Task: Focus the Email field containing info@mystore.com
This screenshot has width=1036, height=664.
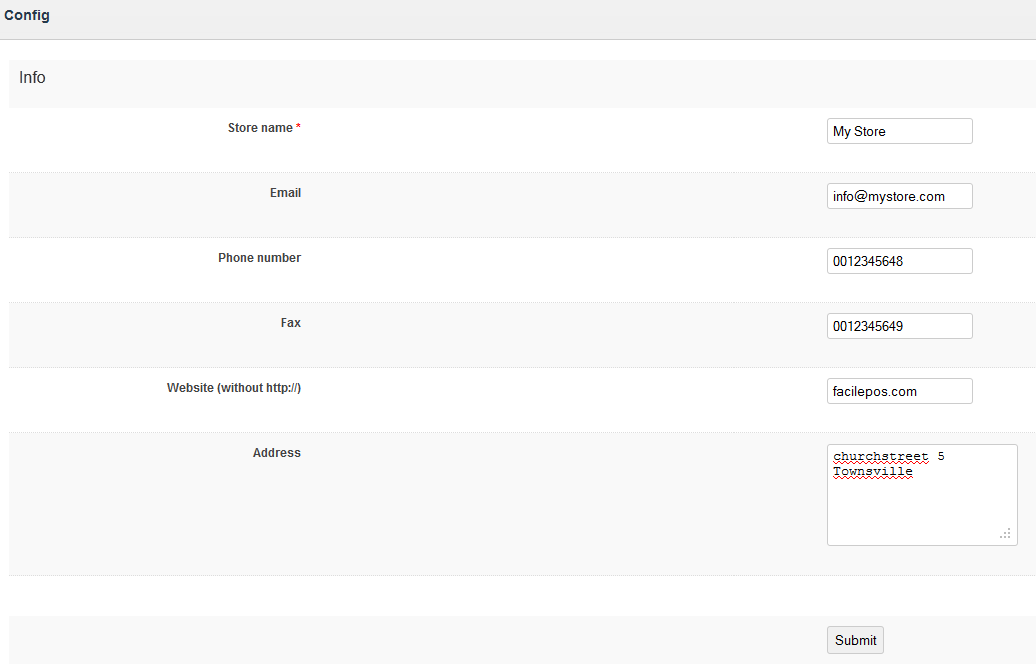Action: pos(899,196)
